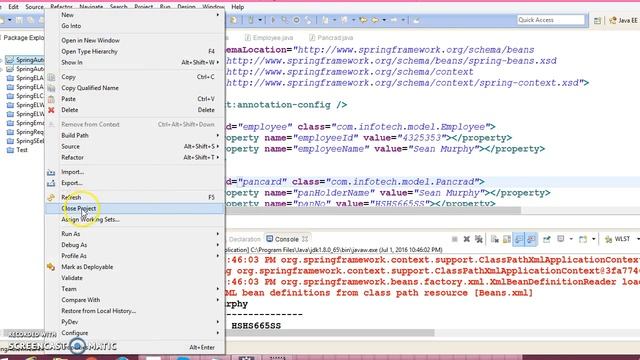640x360 pixels.
Task: Open the Display Selected Console dropdown arrow
Action: click(x=571, y=239)
